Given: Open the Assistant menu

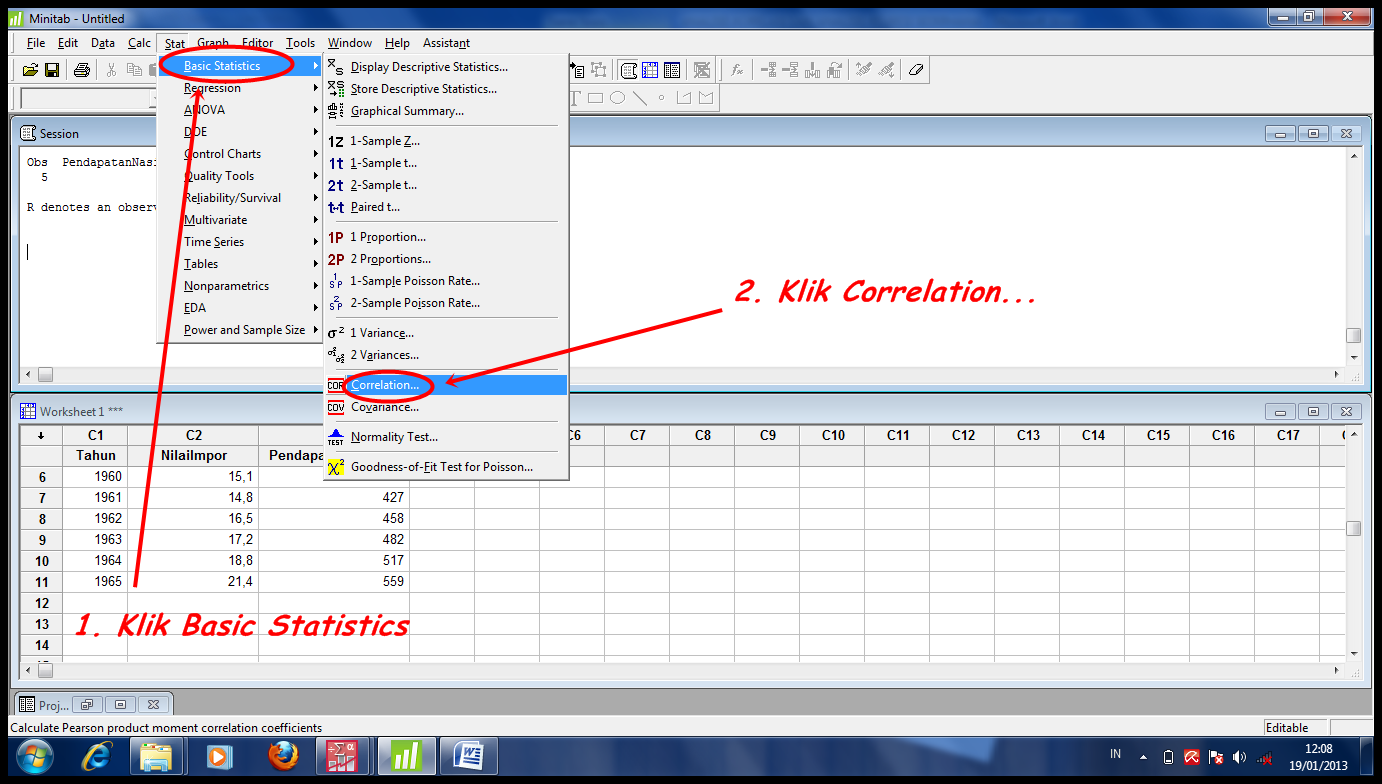Looking at the screenshot, I should tap(446, 43).
